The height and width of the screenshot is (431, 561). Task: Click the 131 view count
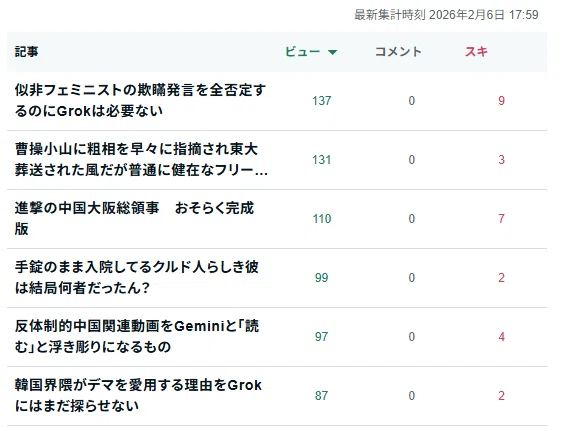point(322,160)
